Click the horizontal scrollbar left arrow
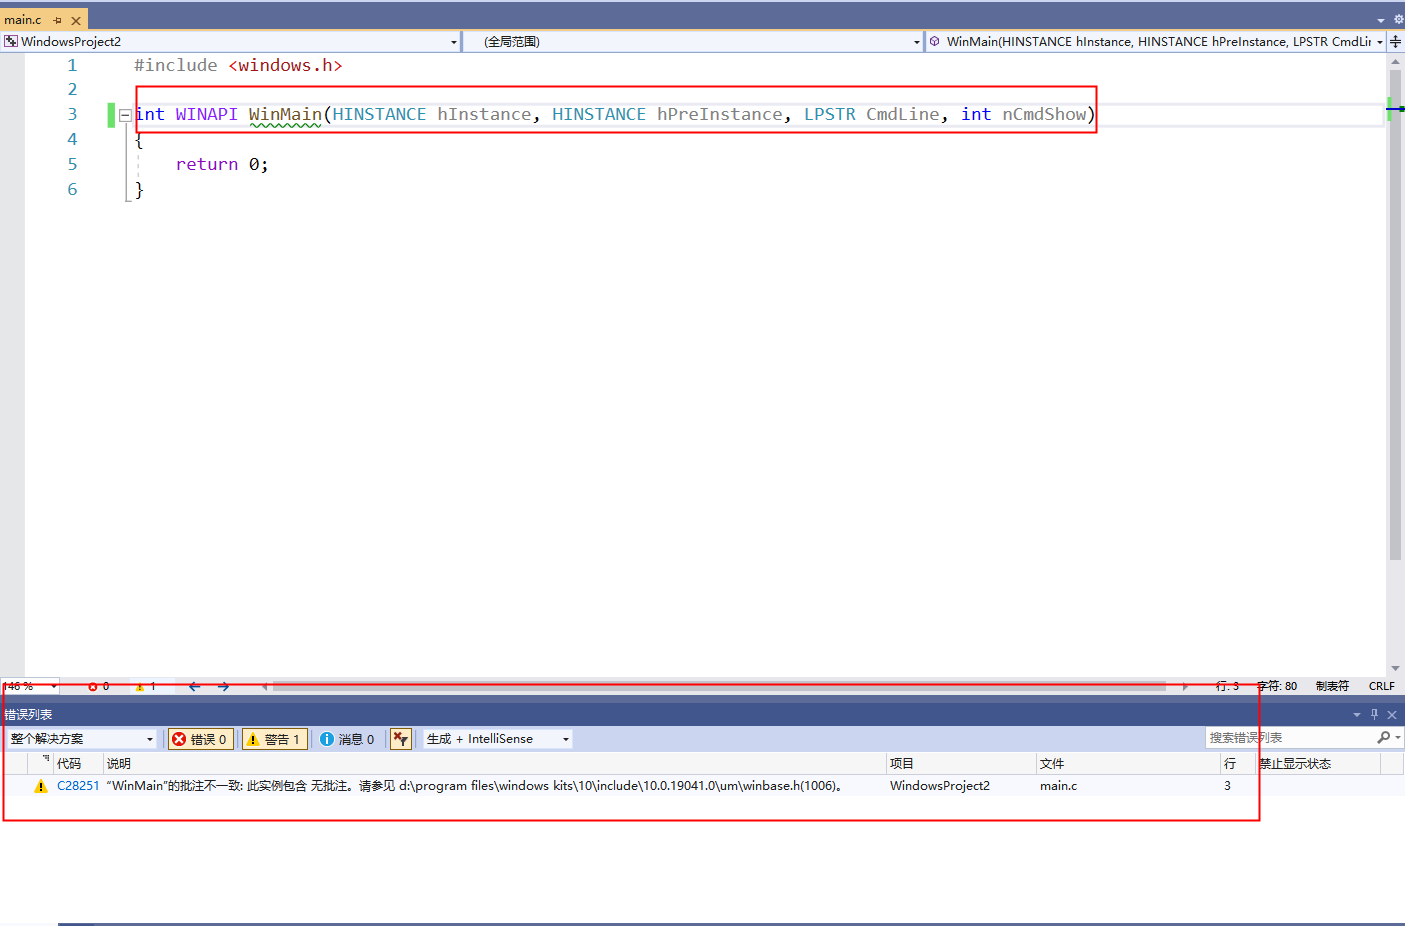 264,686
